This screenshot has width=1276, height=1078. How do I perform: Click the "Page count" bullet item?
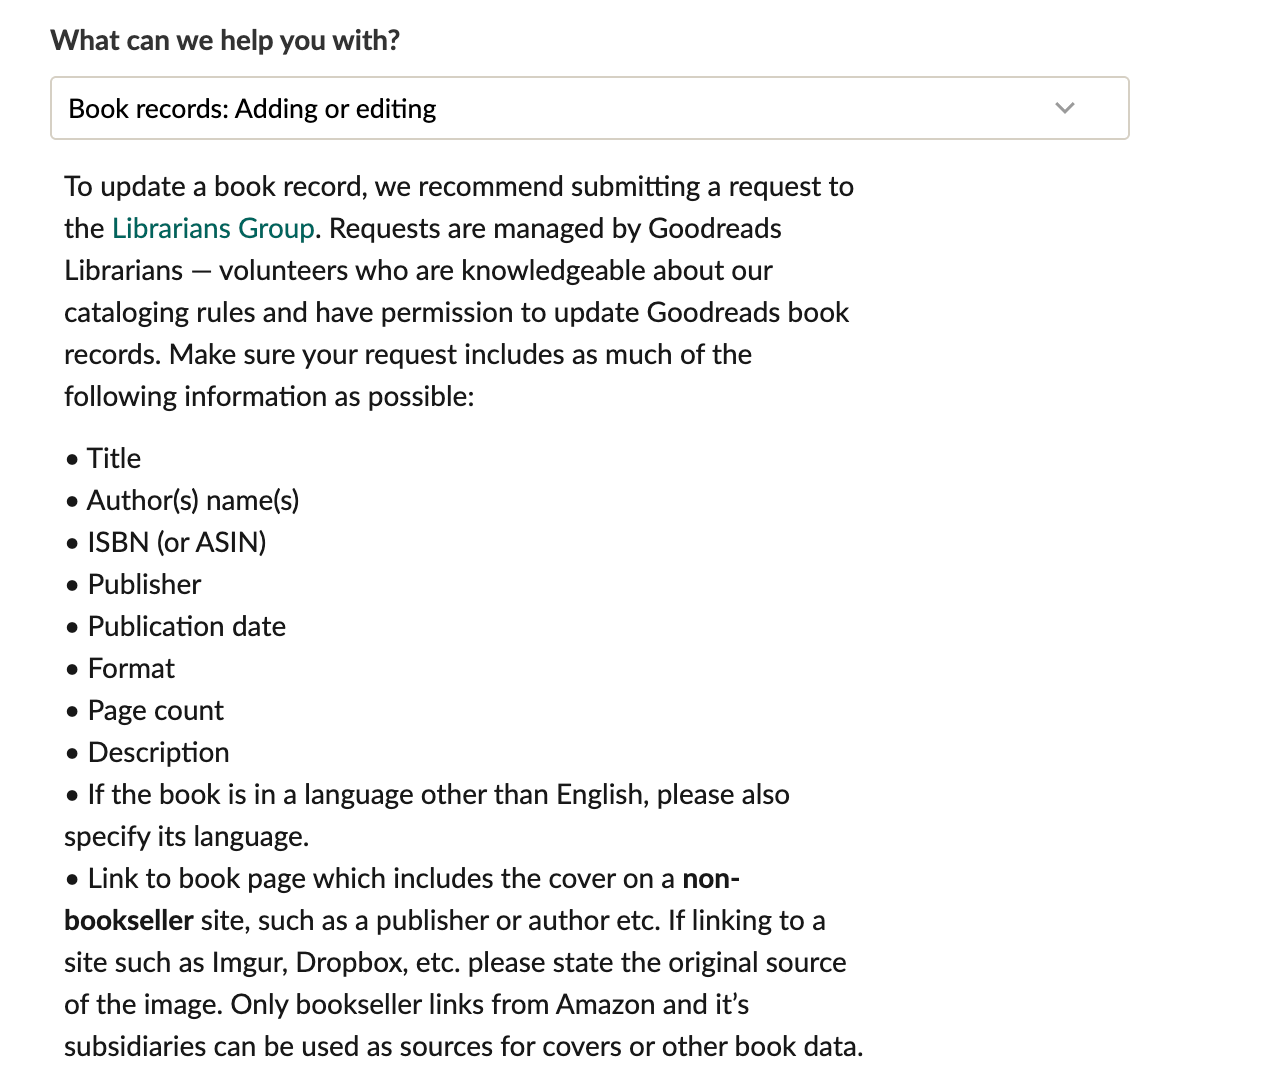(156, 711)
